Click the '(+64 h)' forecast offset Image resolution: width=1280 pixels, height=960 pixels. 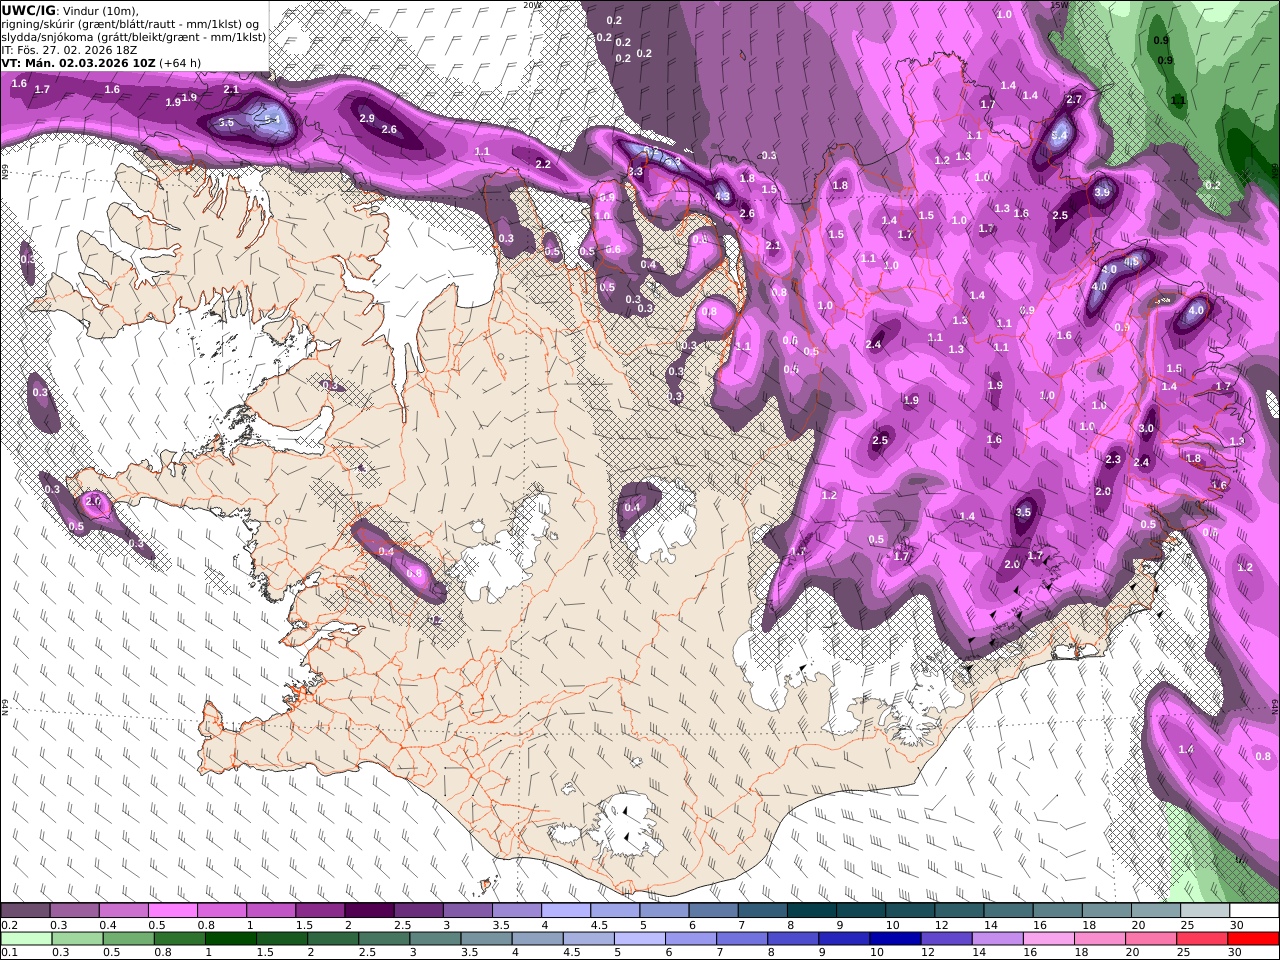tap(180, 62)
